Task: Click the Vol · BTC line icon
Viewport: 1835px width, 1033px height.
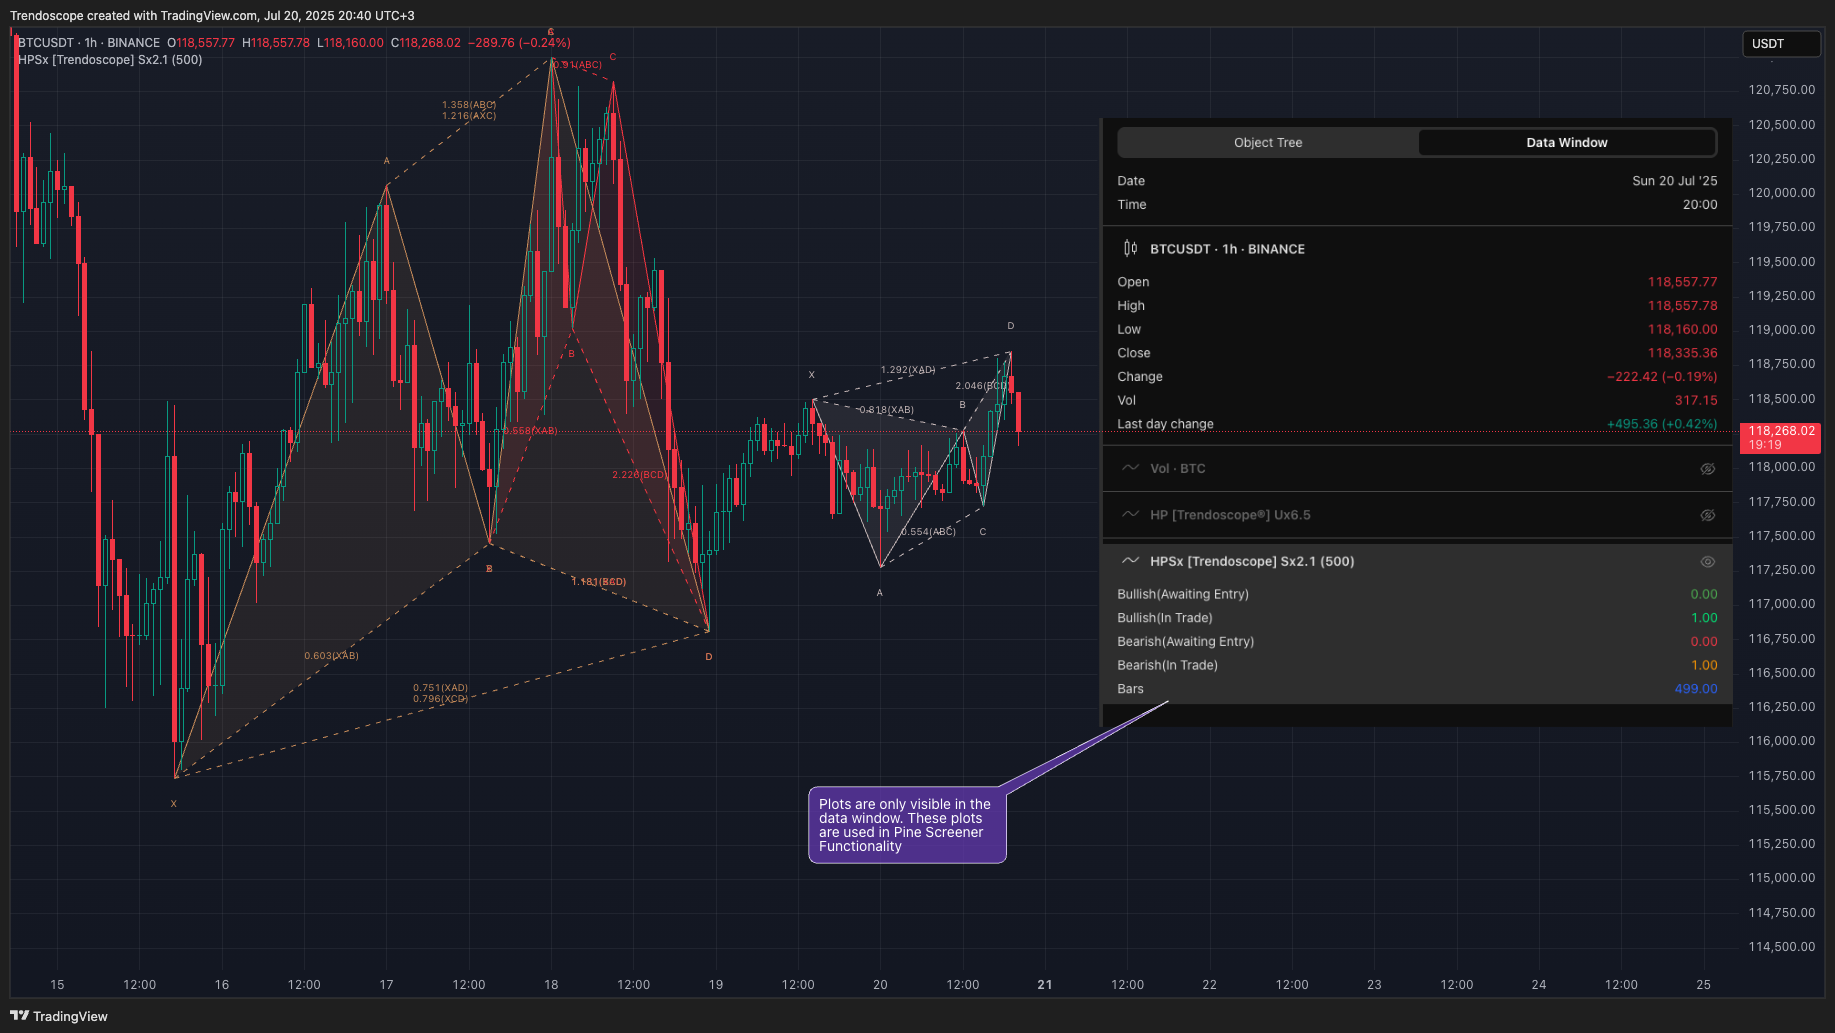Action: [1131, 468]
